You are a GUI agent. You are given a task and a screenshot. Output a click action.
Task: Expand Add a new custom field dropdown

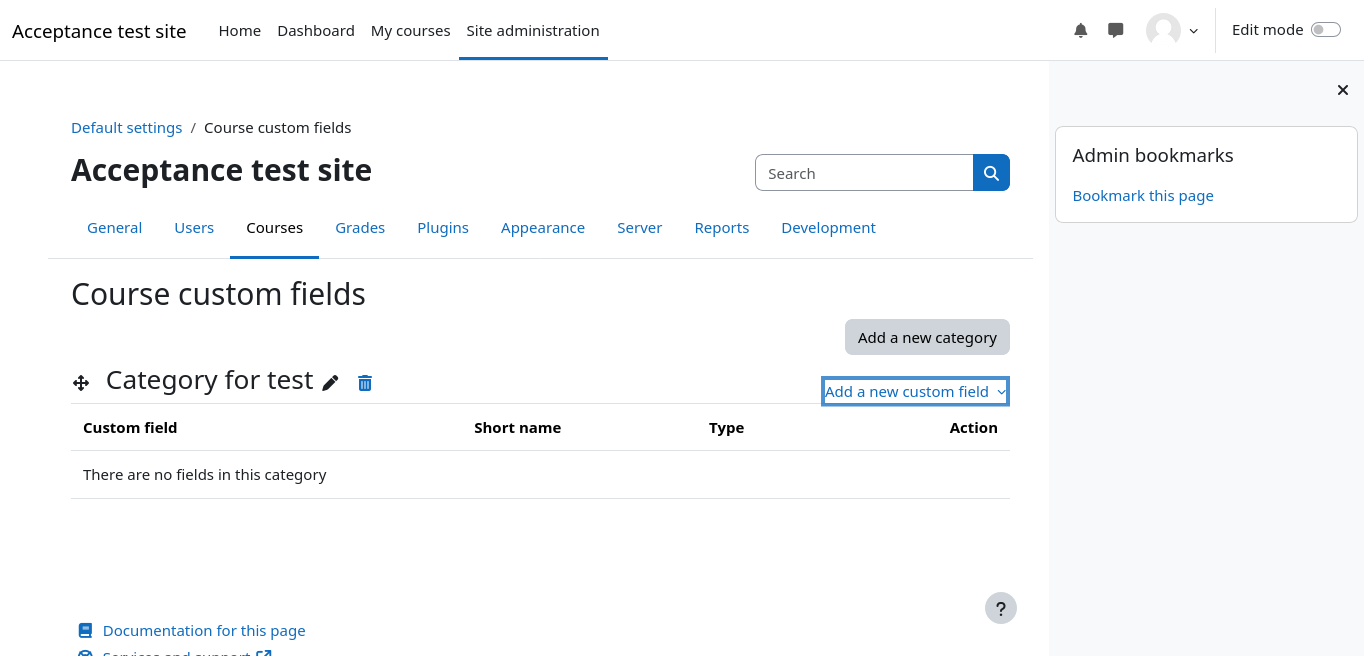click(915, 392)
